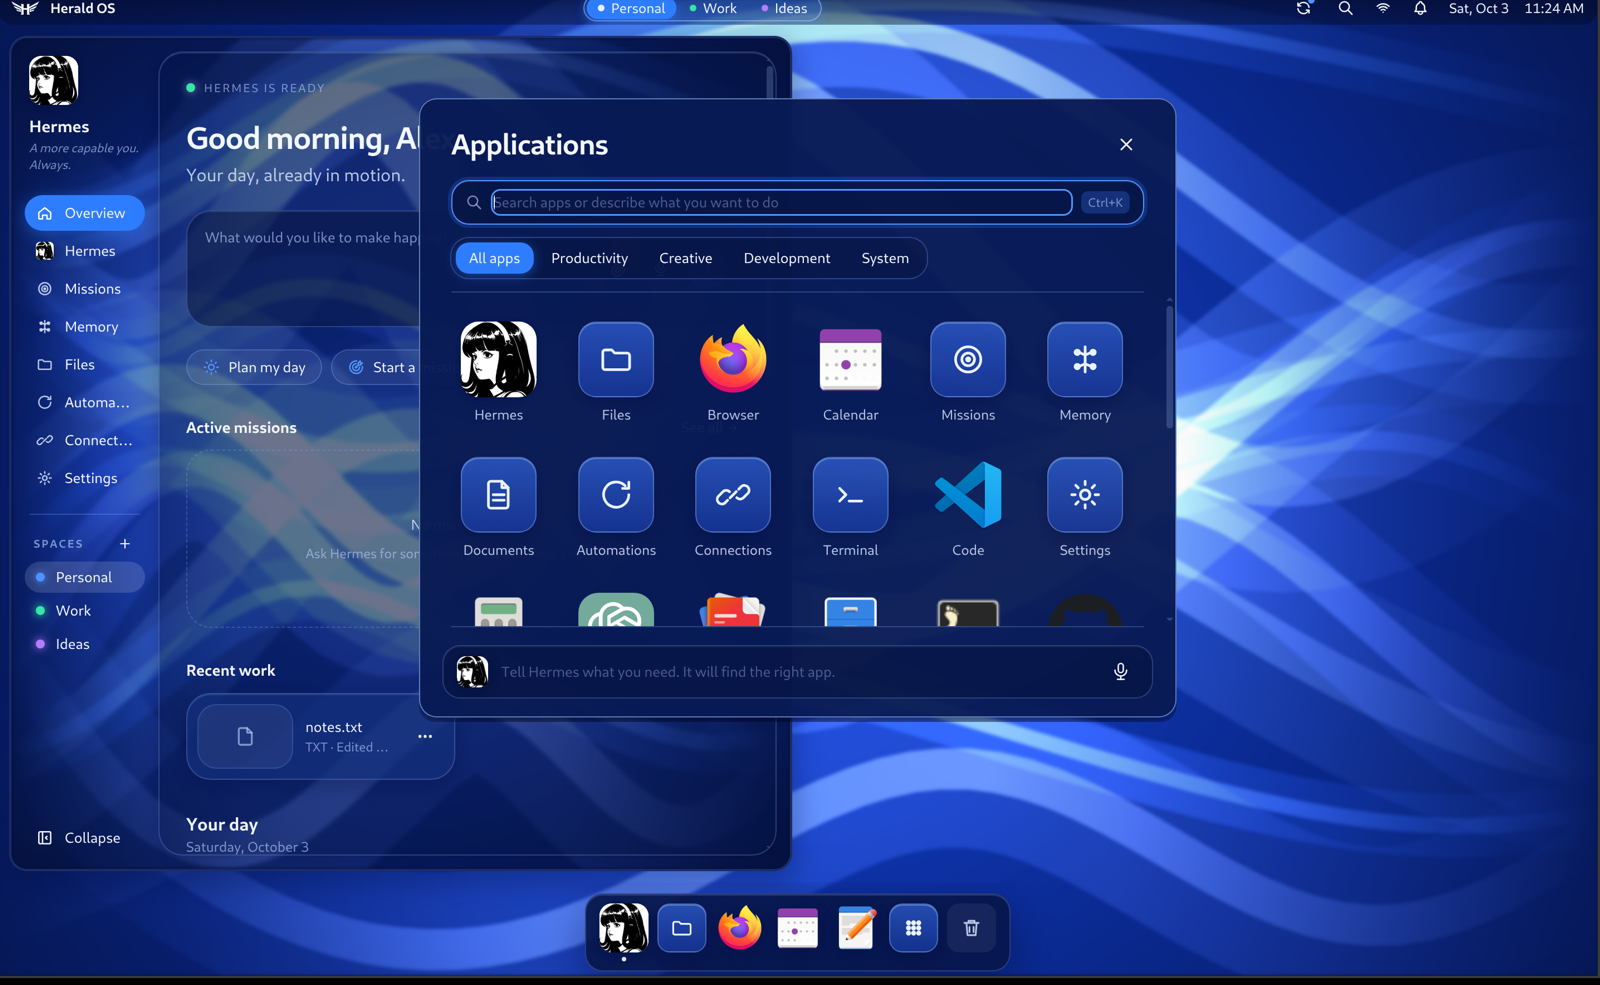Open Hermes app in Applications grid
The width and height of the screenshot is (1600, 985).
point(498,360)
